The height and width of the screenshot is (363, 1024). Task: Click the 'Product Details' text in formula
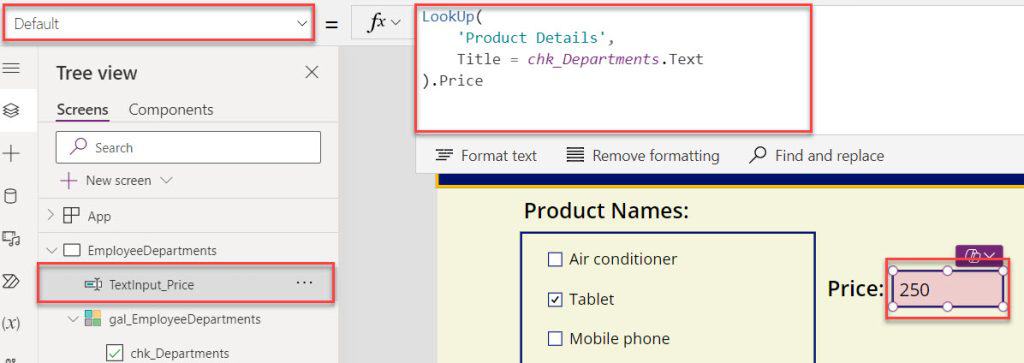[532, 38]
